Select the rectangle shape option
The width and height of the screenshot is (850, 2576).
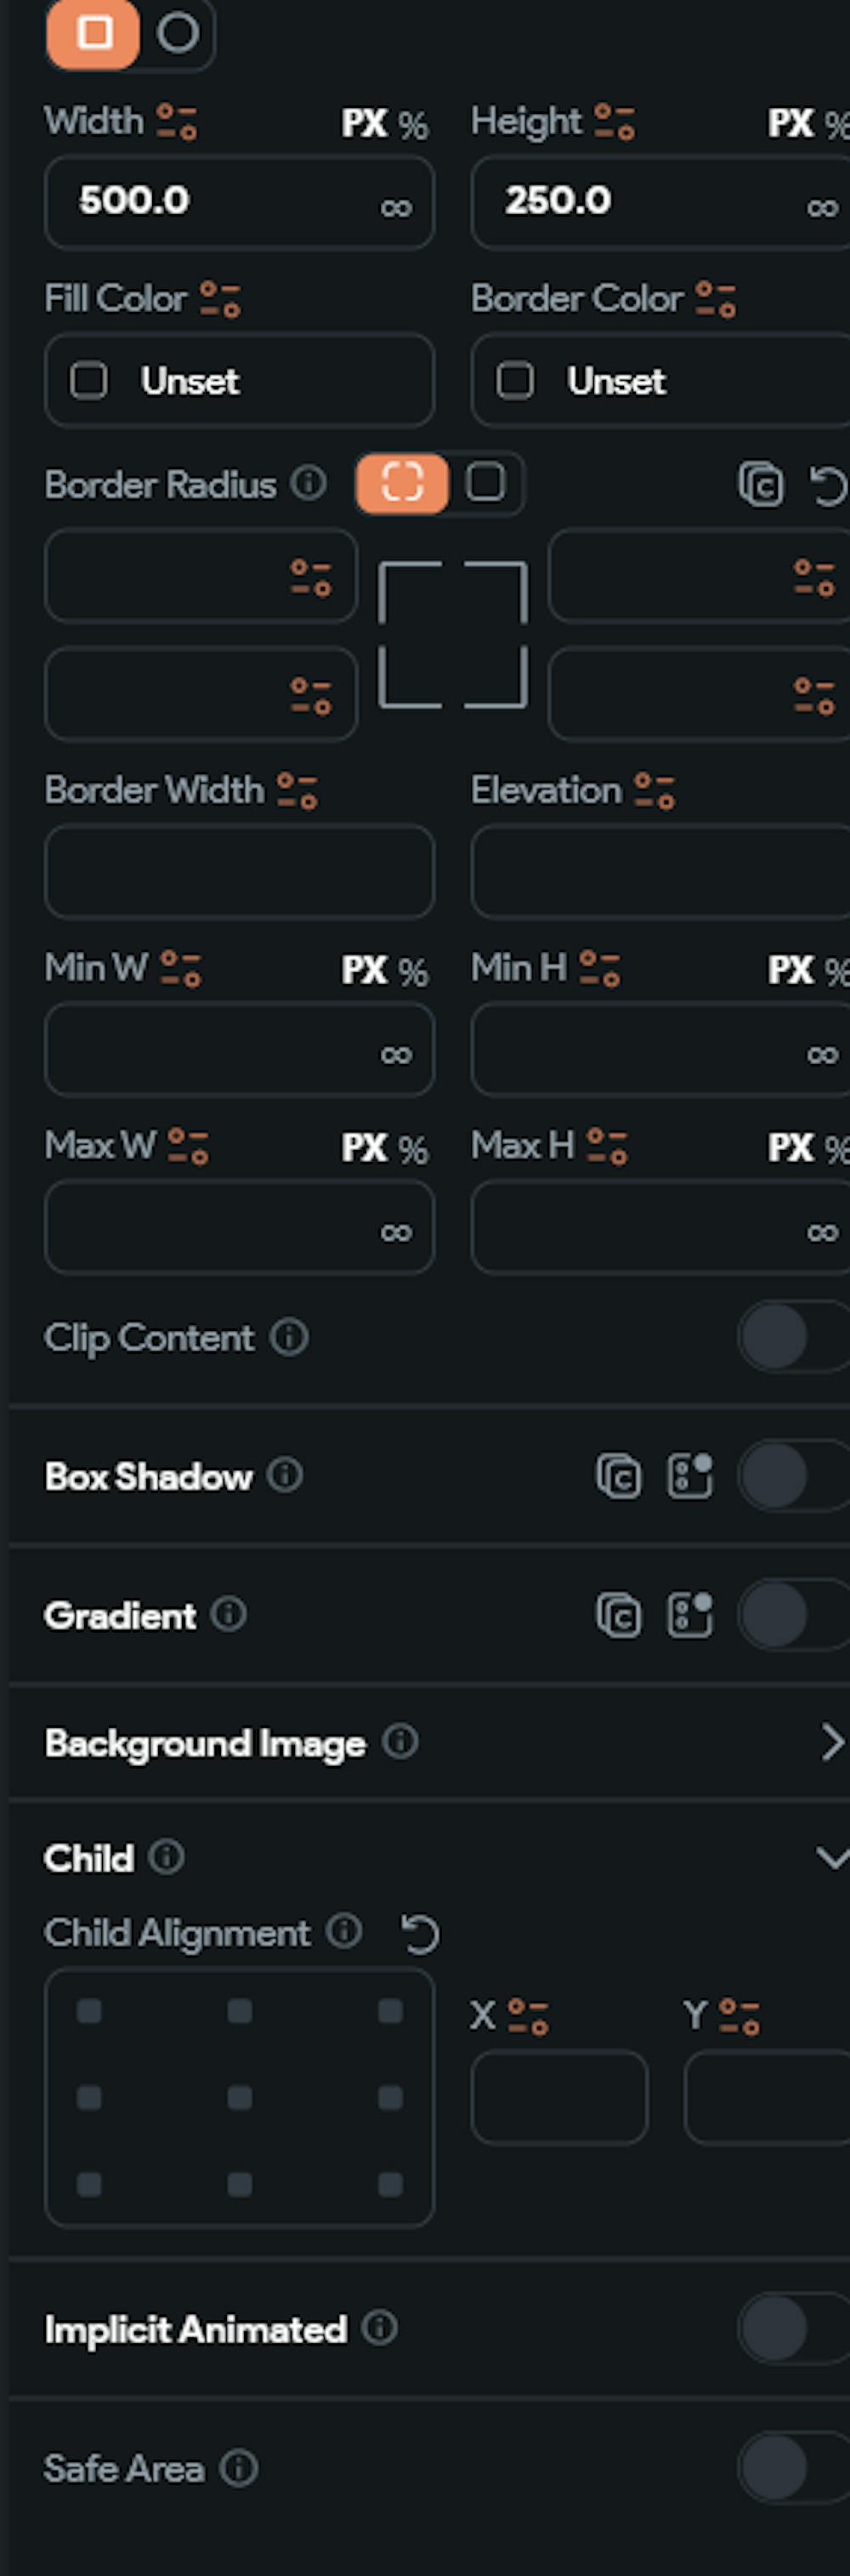93,33
